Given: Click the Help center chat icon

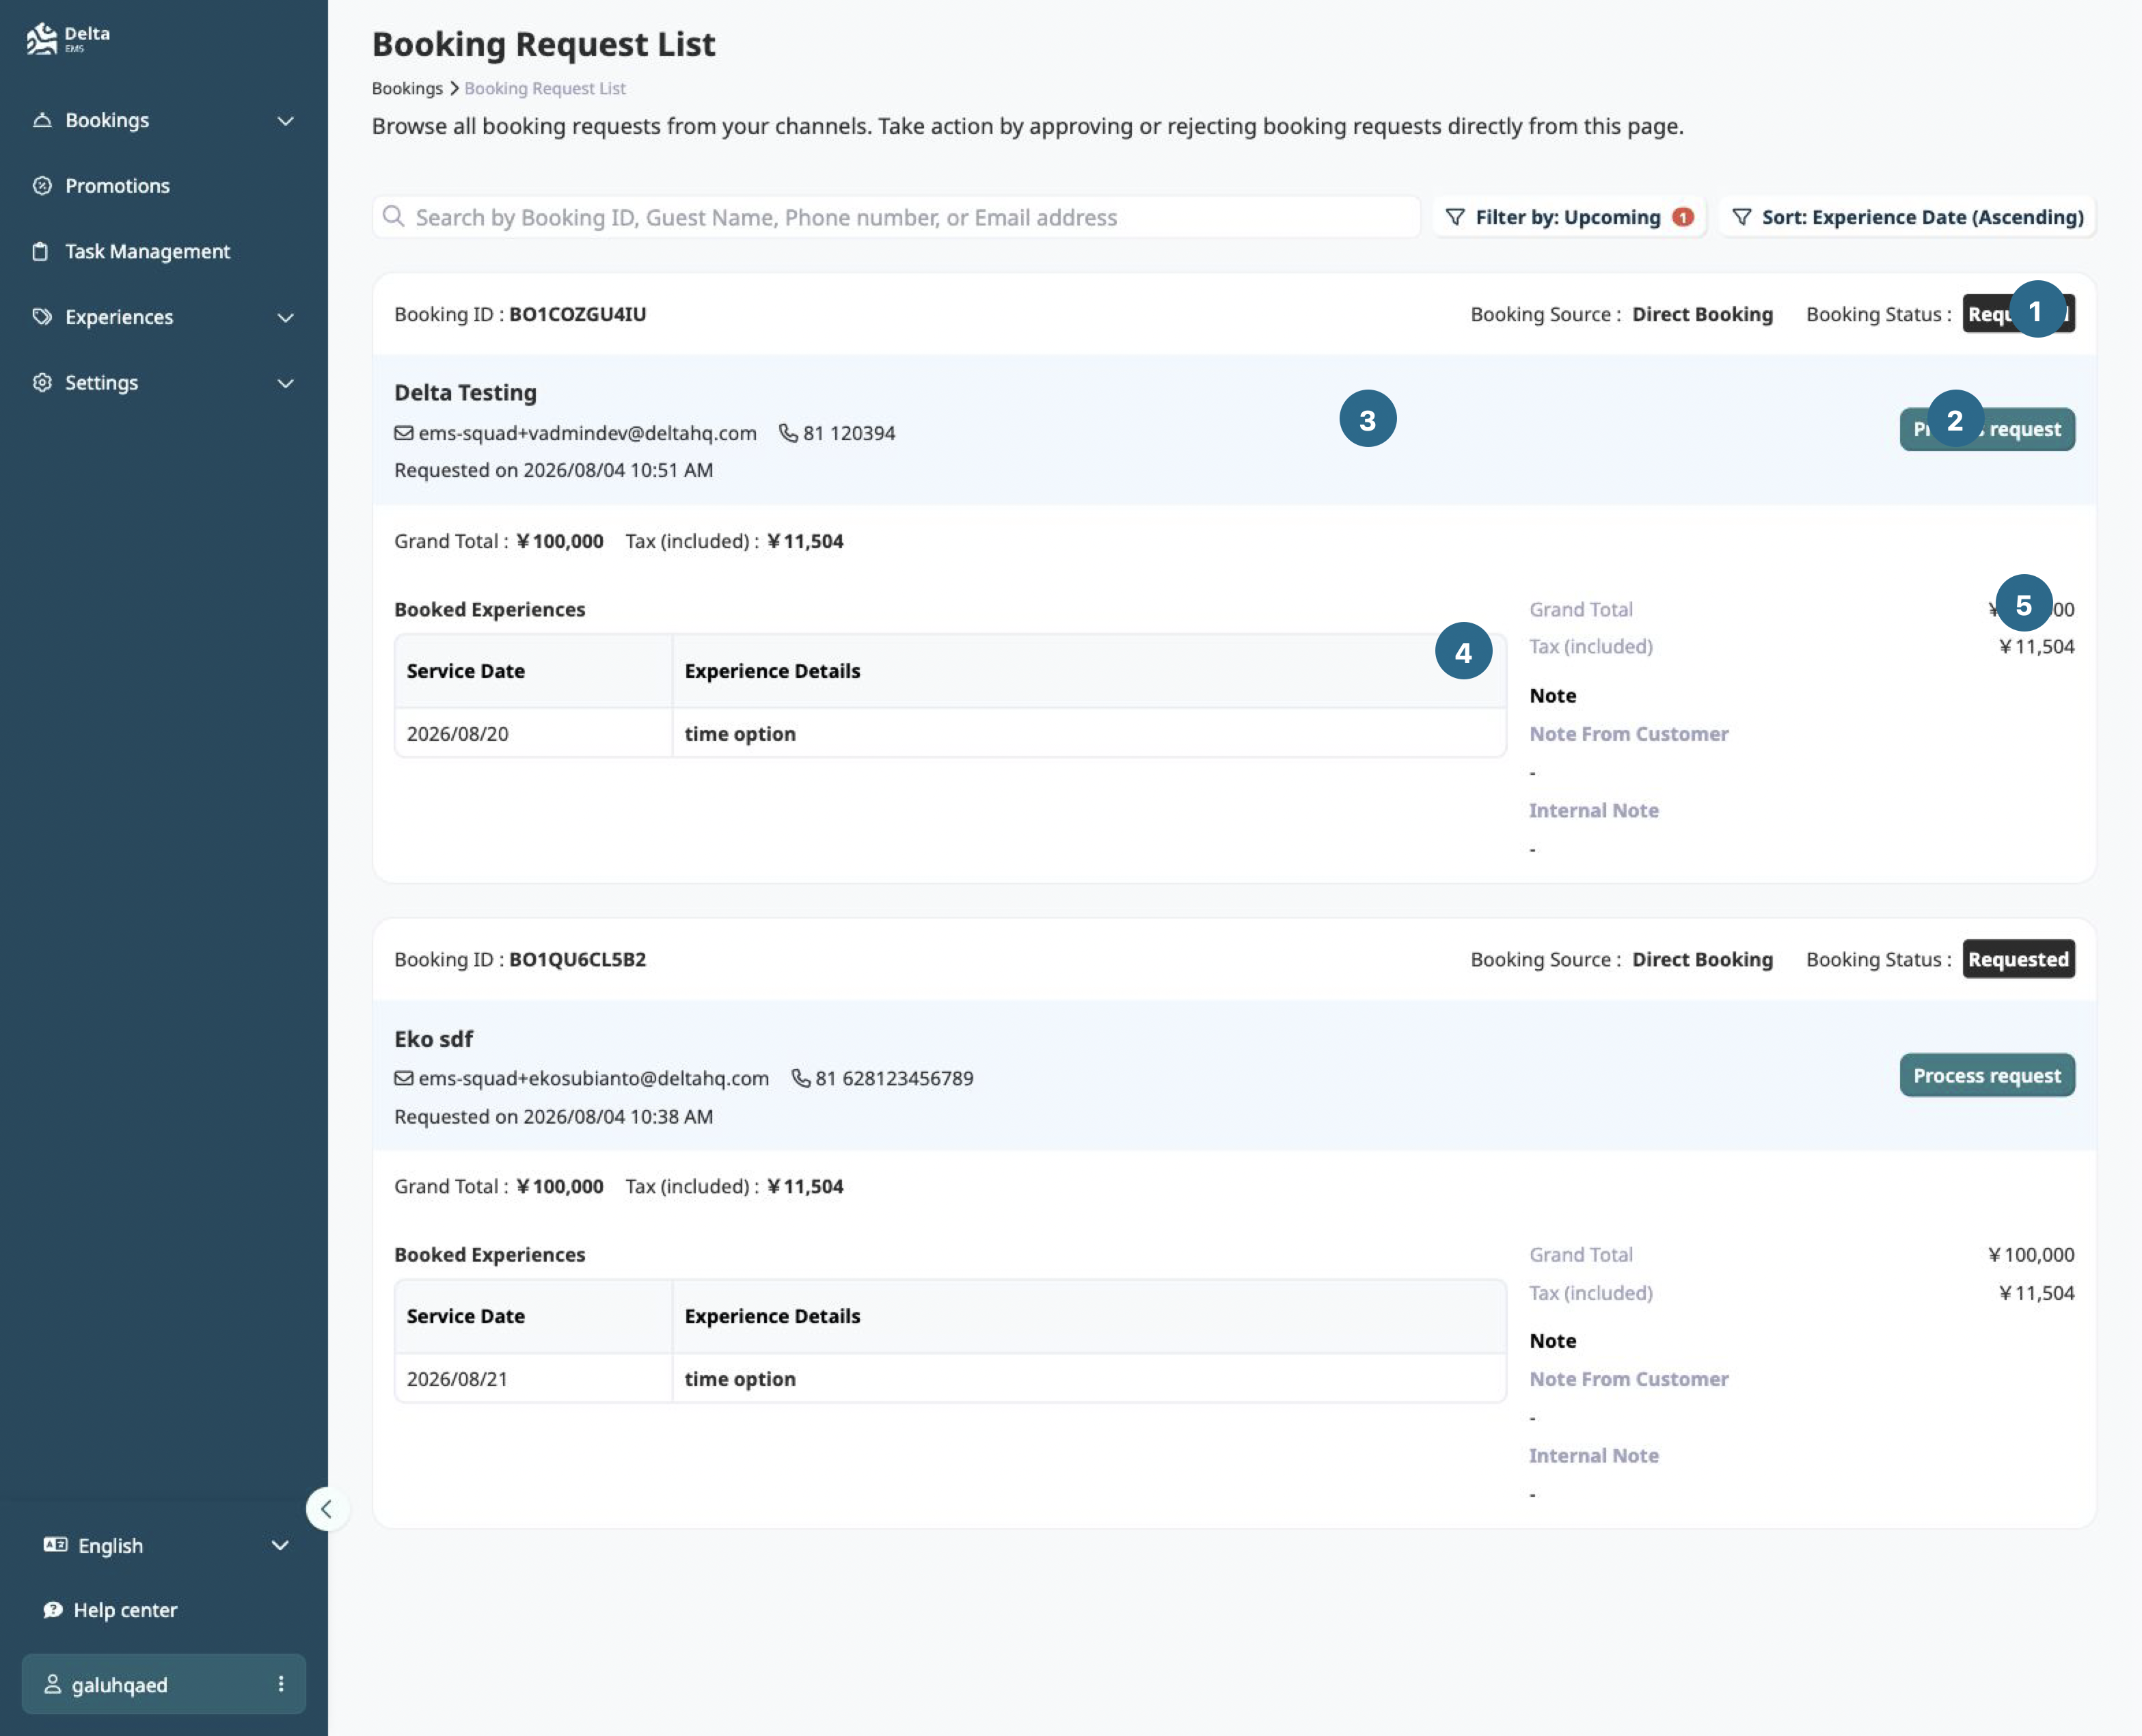Looking at the screenshot, I should point(53,1610).
